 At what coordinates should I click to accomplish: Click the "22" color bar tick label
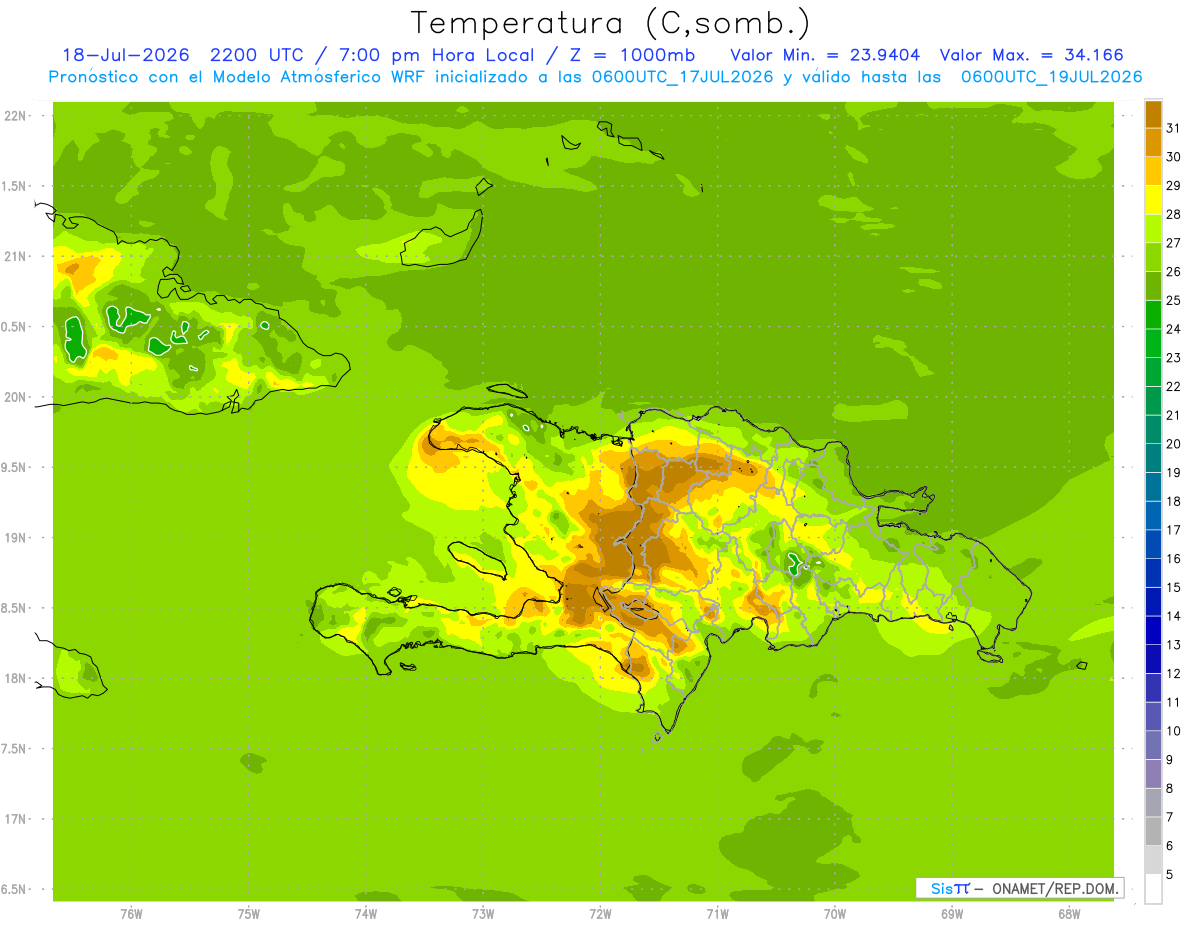click(x=1173, y=386)
